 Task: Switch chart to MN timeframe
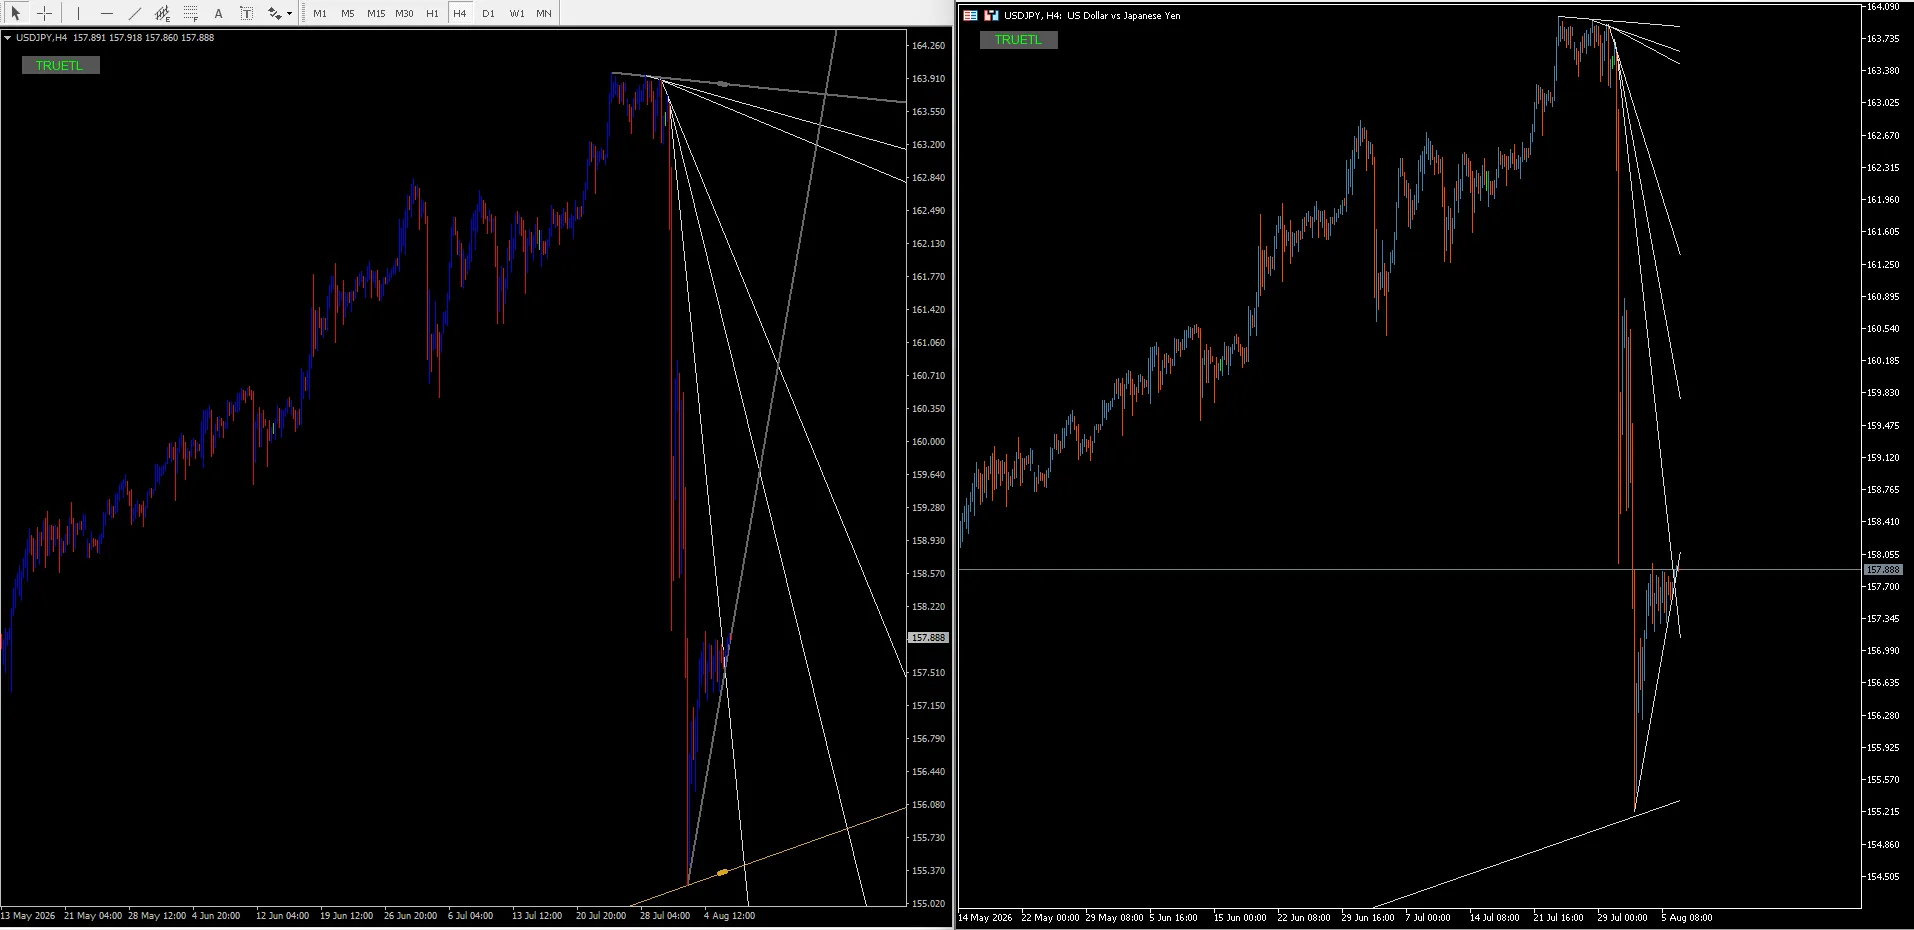coord(544,14)
